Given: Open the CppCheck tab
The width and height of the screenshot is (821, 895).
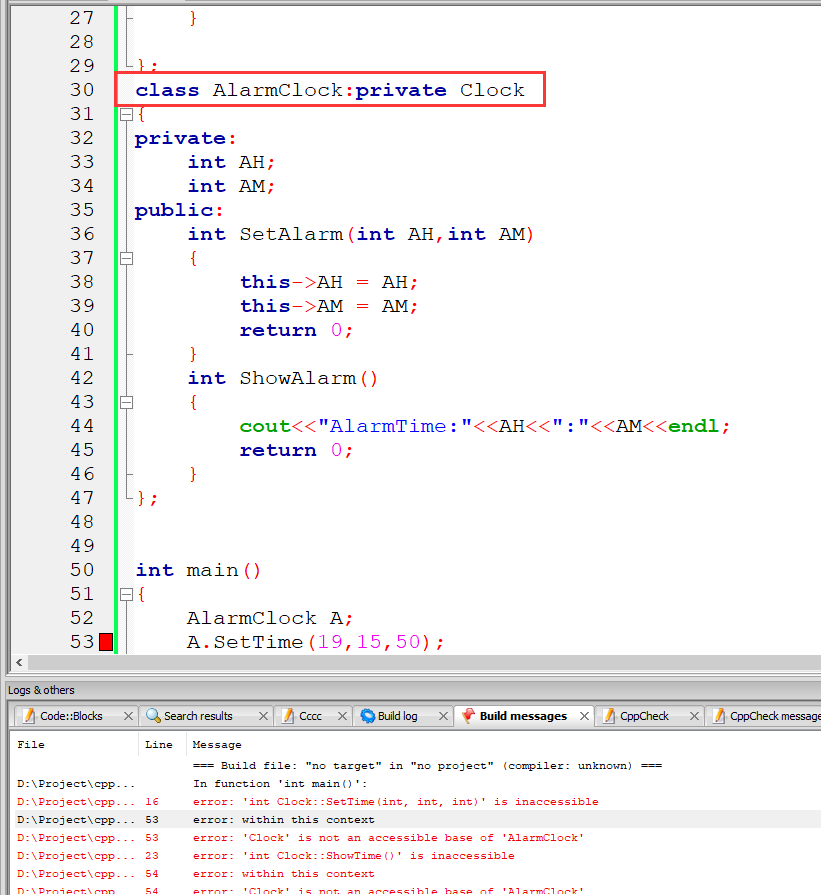Looking at the screenshot, I should point(644,716).
